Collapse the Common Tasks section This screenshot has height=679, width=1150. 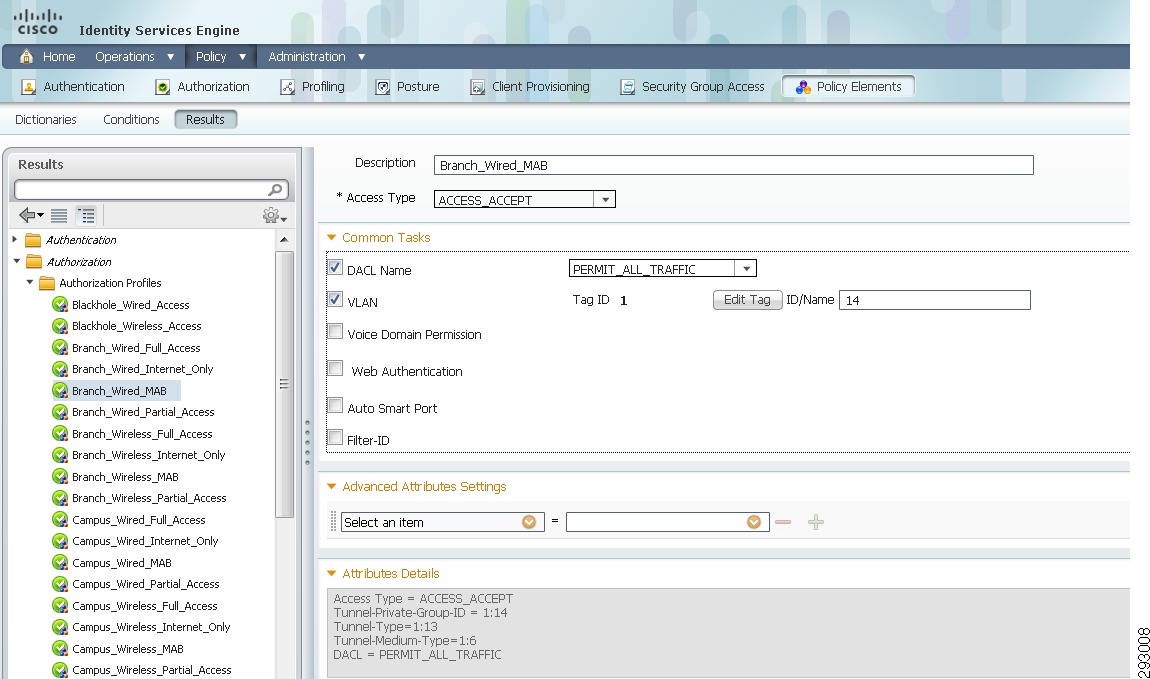tap(332, 238)
